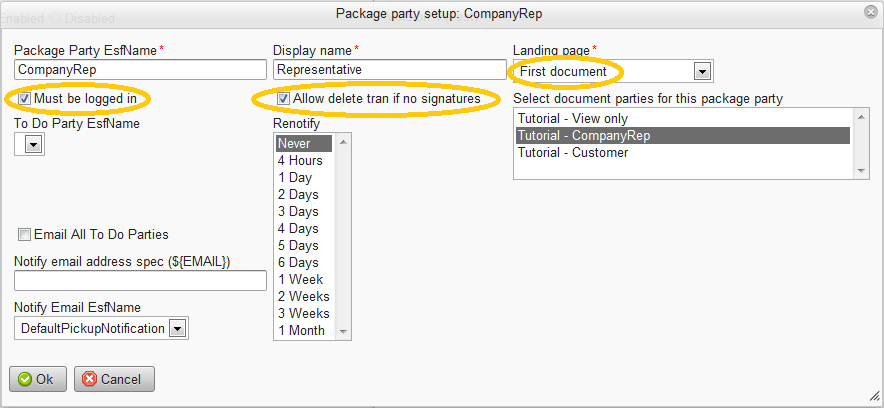Close the Package party setup dialog
884x408 pixels.
point(870,12)
